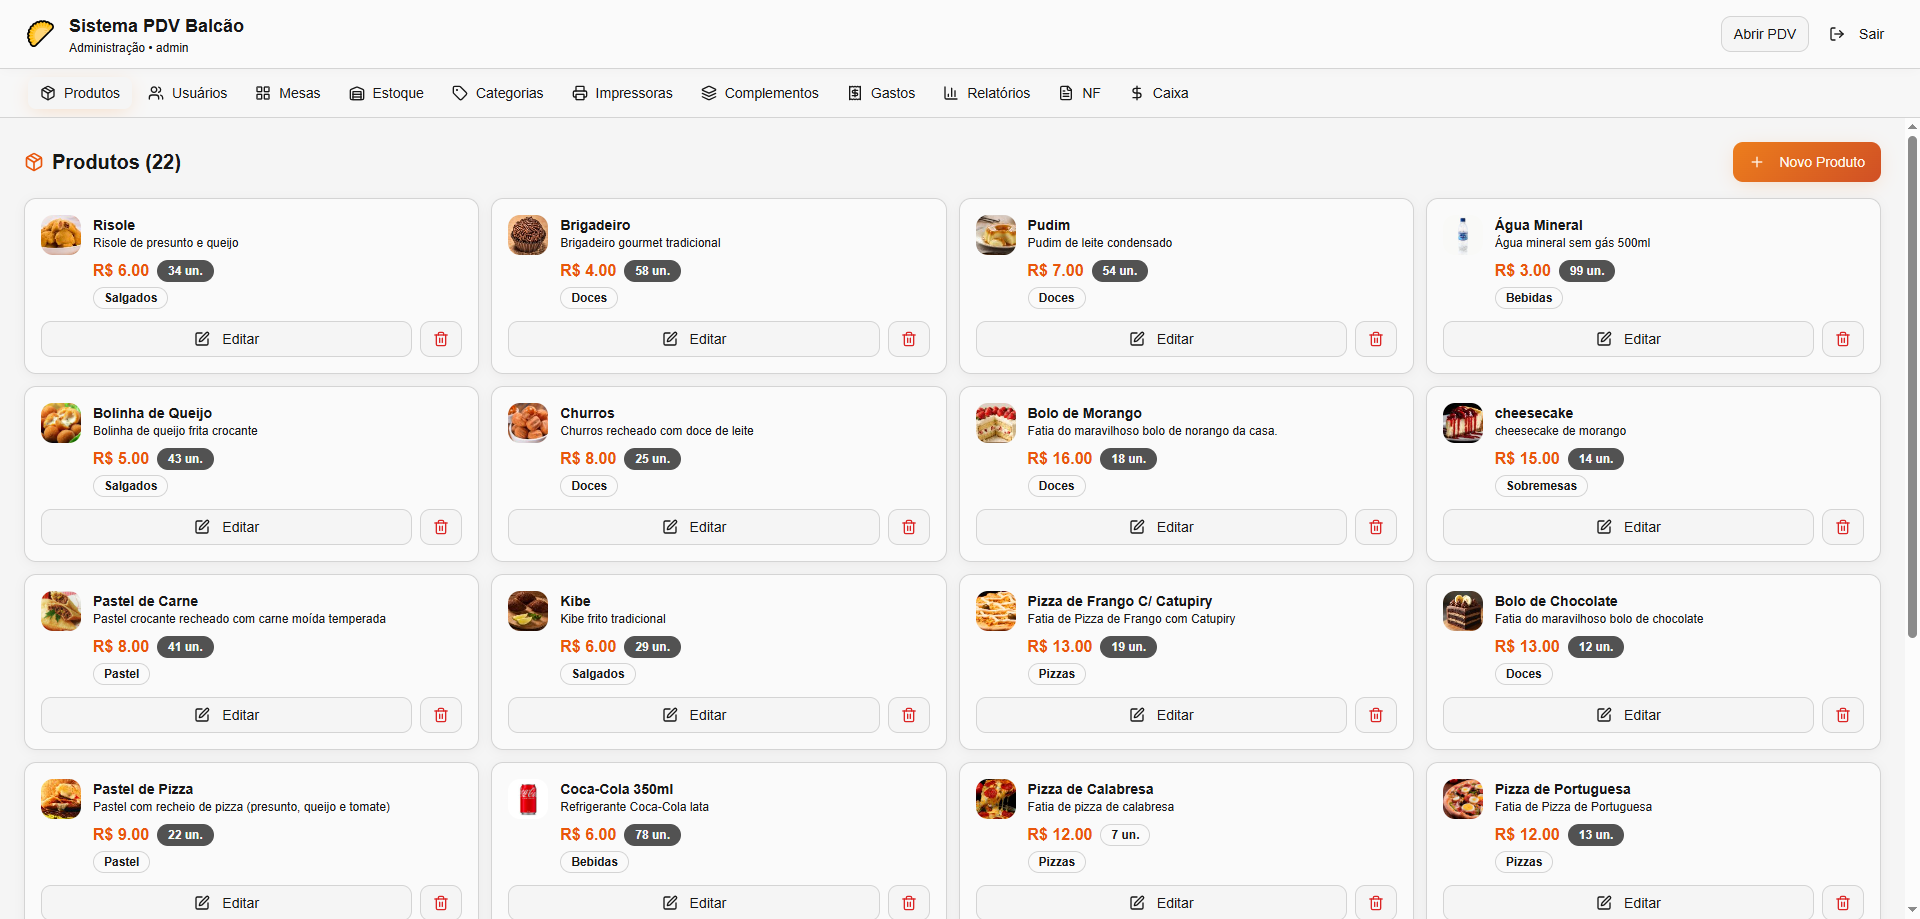Click the Novo Produto button

[x=1806, y=162]
